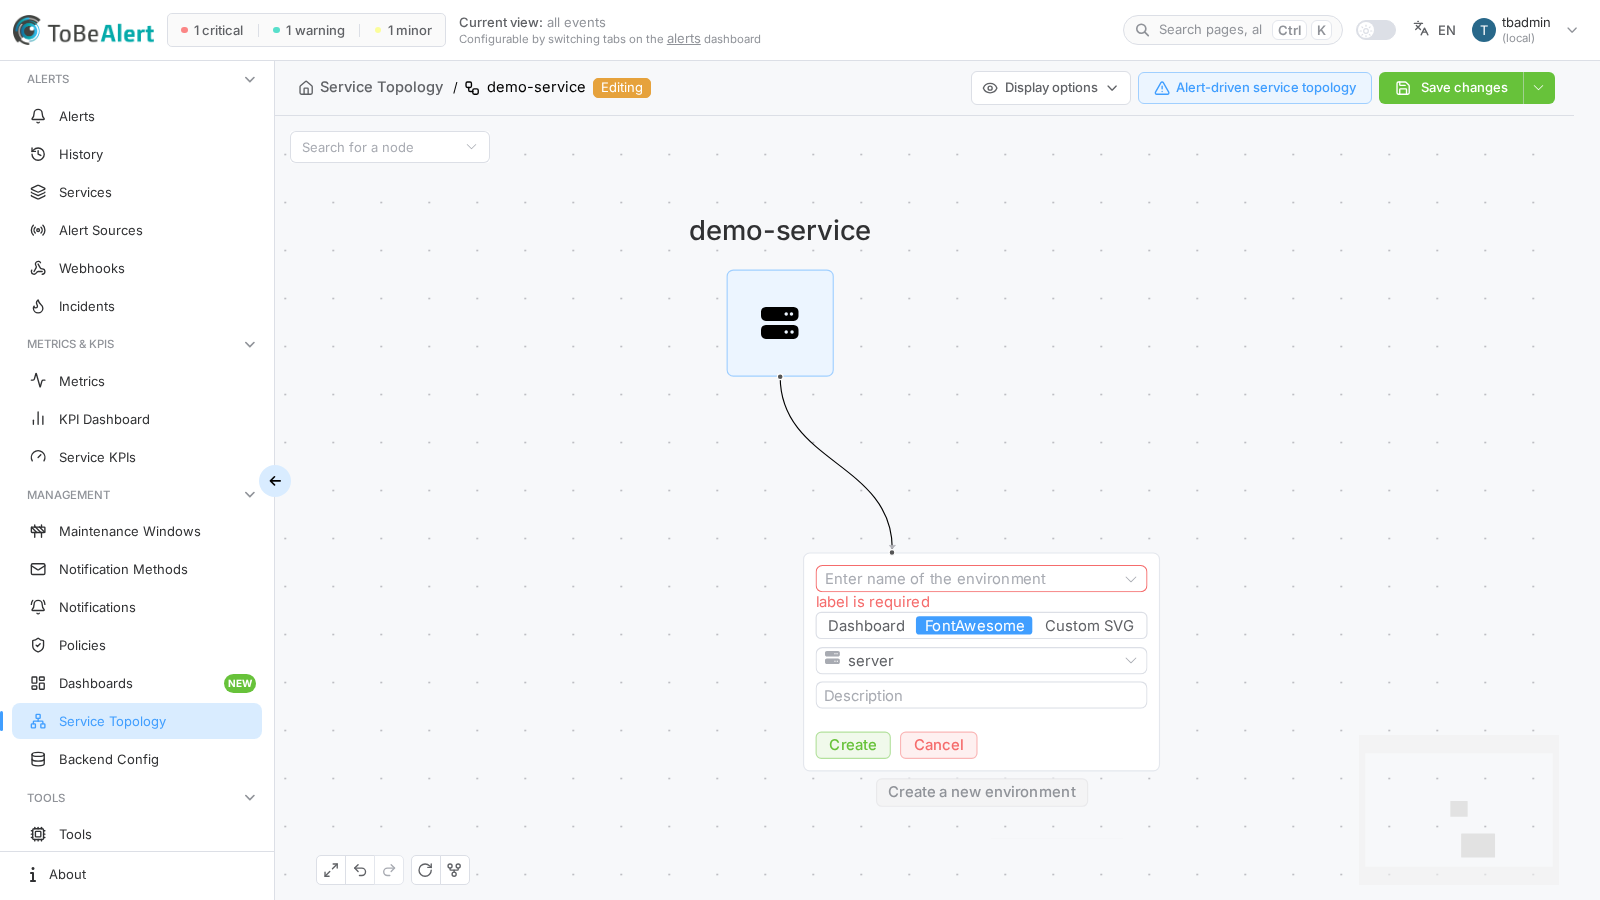Collapse the MANAGEMENT sidebar section
Viewport: 1600px width, 900px height.
pyautogui.click(x=250, y=495)
